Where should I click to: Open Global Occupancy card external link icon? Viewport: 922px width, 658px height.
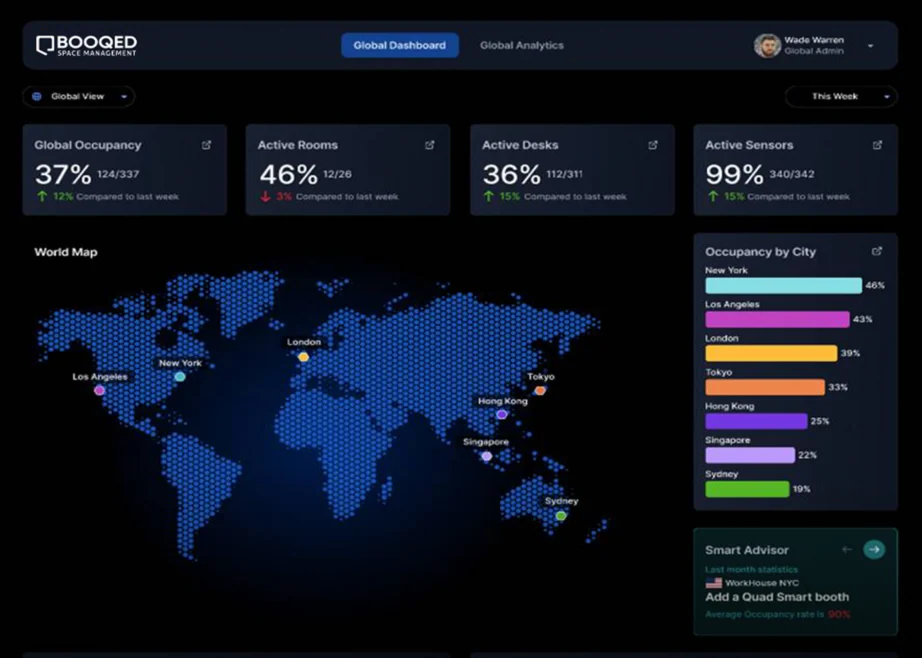pos(206,145)
